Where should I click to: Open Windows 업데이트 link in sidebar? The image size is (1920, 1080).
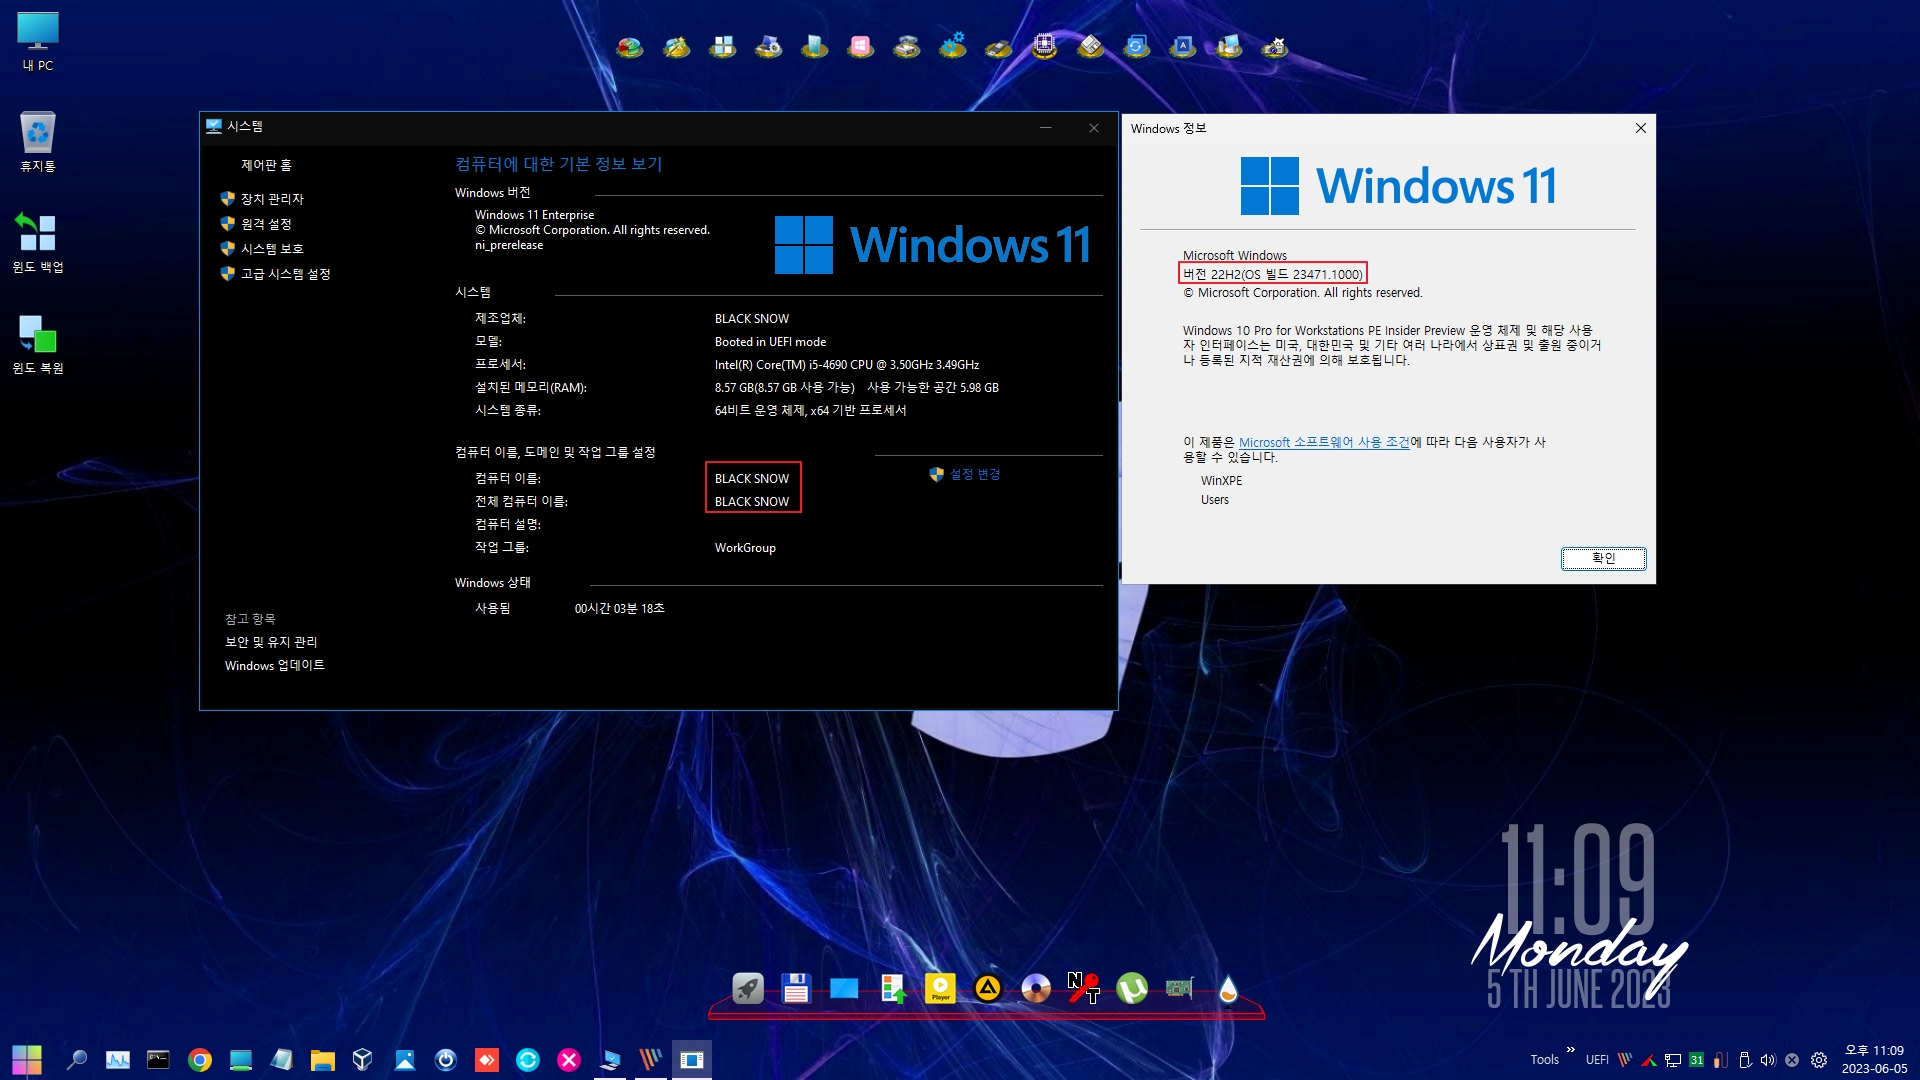tap(275, 665)
